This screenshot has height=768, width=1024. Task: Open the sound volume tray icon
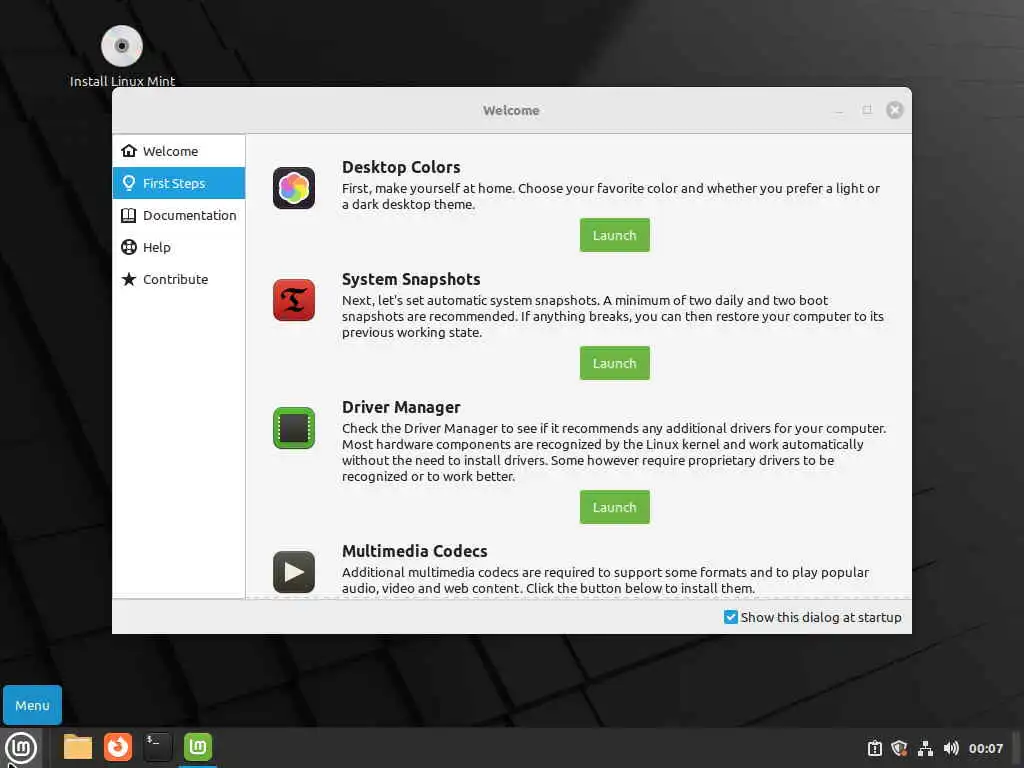951,748
